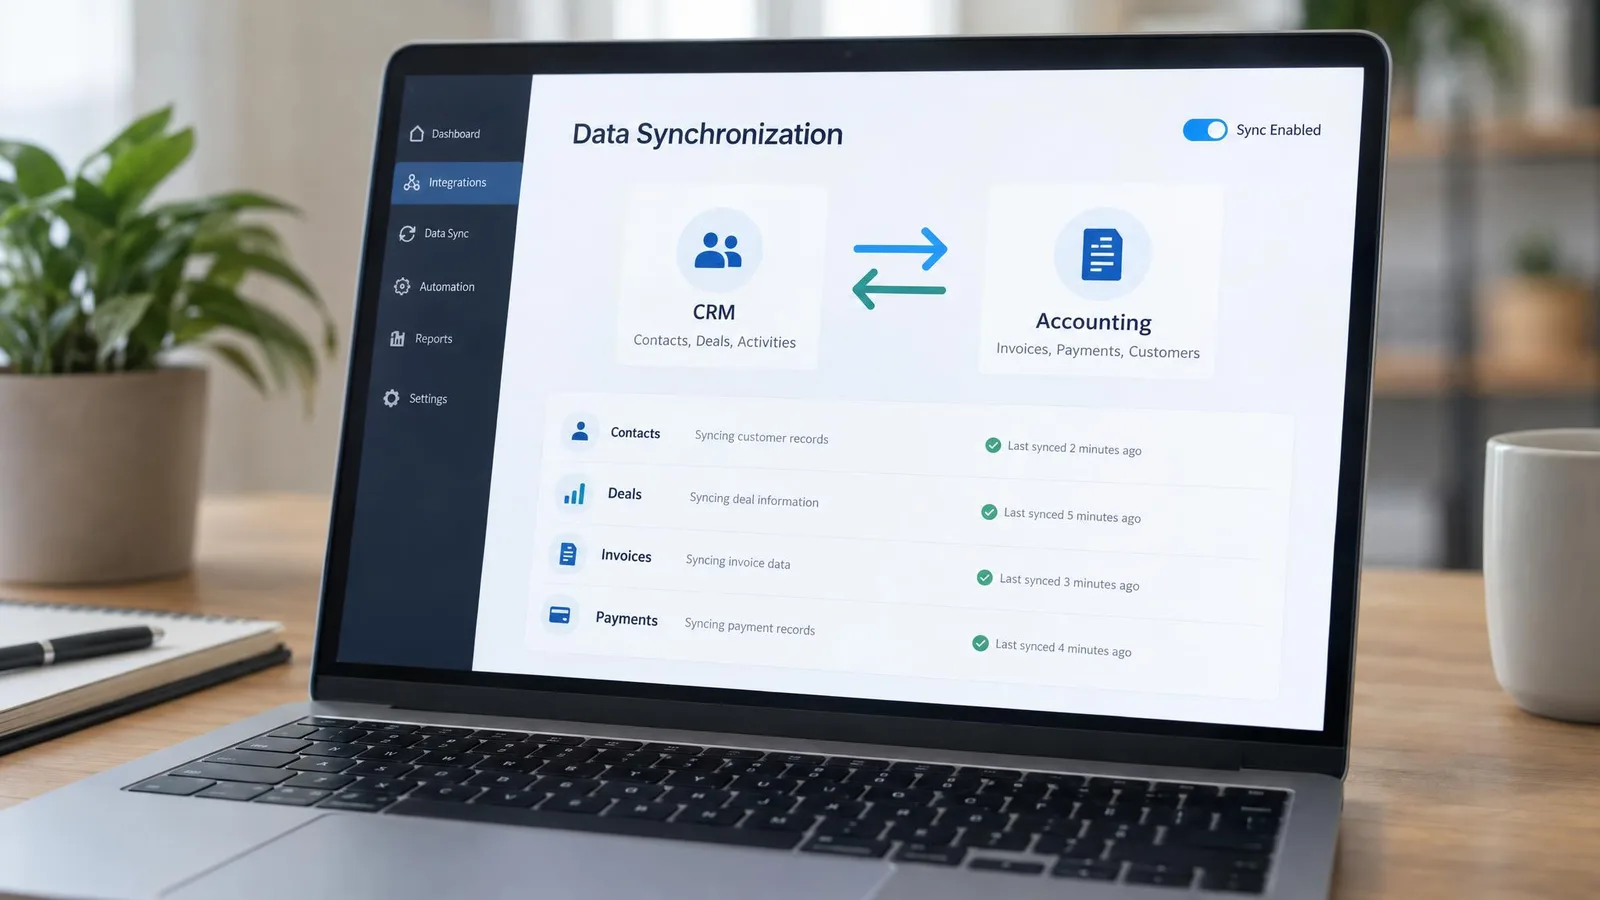Click the Deals row bar chart icon
Image resolution: width=1600 pixels, height=900 pixels.
point(574,493)
